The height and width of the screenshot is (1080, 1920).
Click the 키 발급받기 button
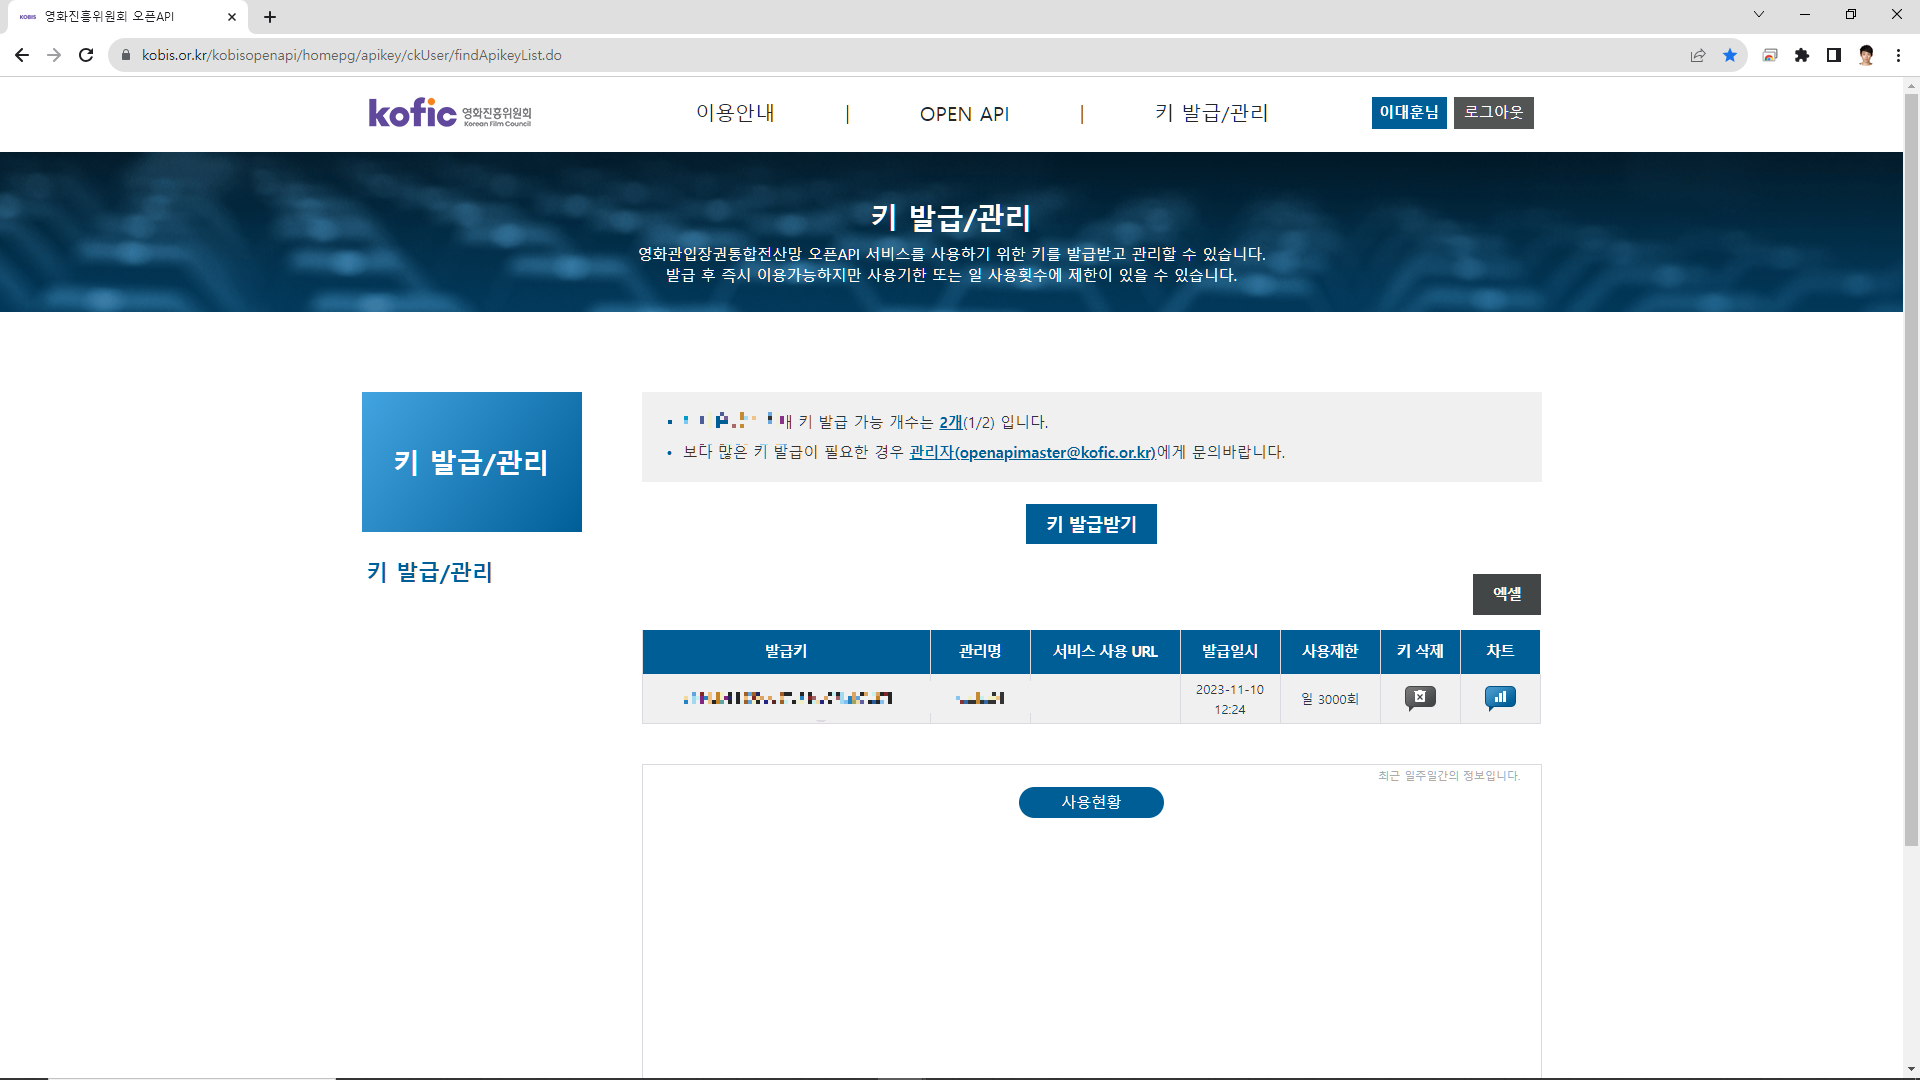[1091, 524]
